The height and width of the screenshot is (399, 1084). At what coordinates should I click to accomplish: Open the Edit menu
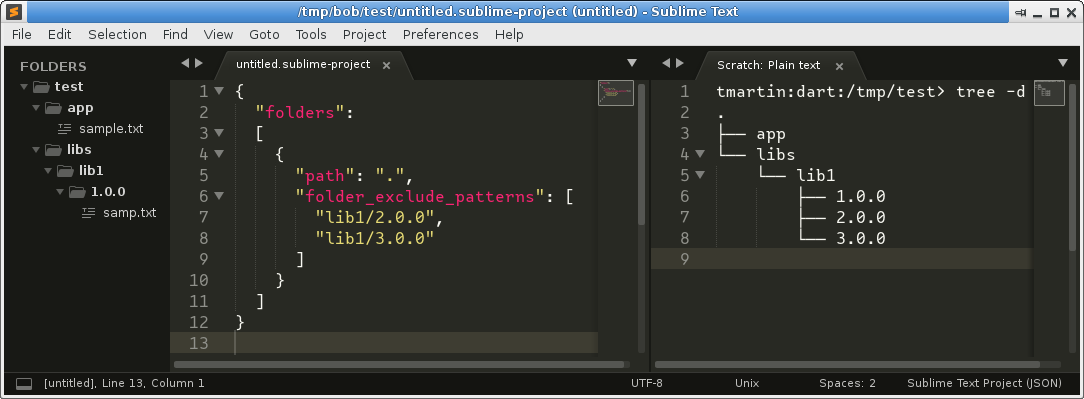pyautogui.click(x=59, y=35)
